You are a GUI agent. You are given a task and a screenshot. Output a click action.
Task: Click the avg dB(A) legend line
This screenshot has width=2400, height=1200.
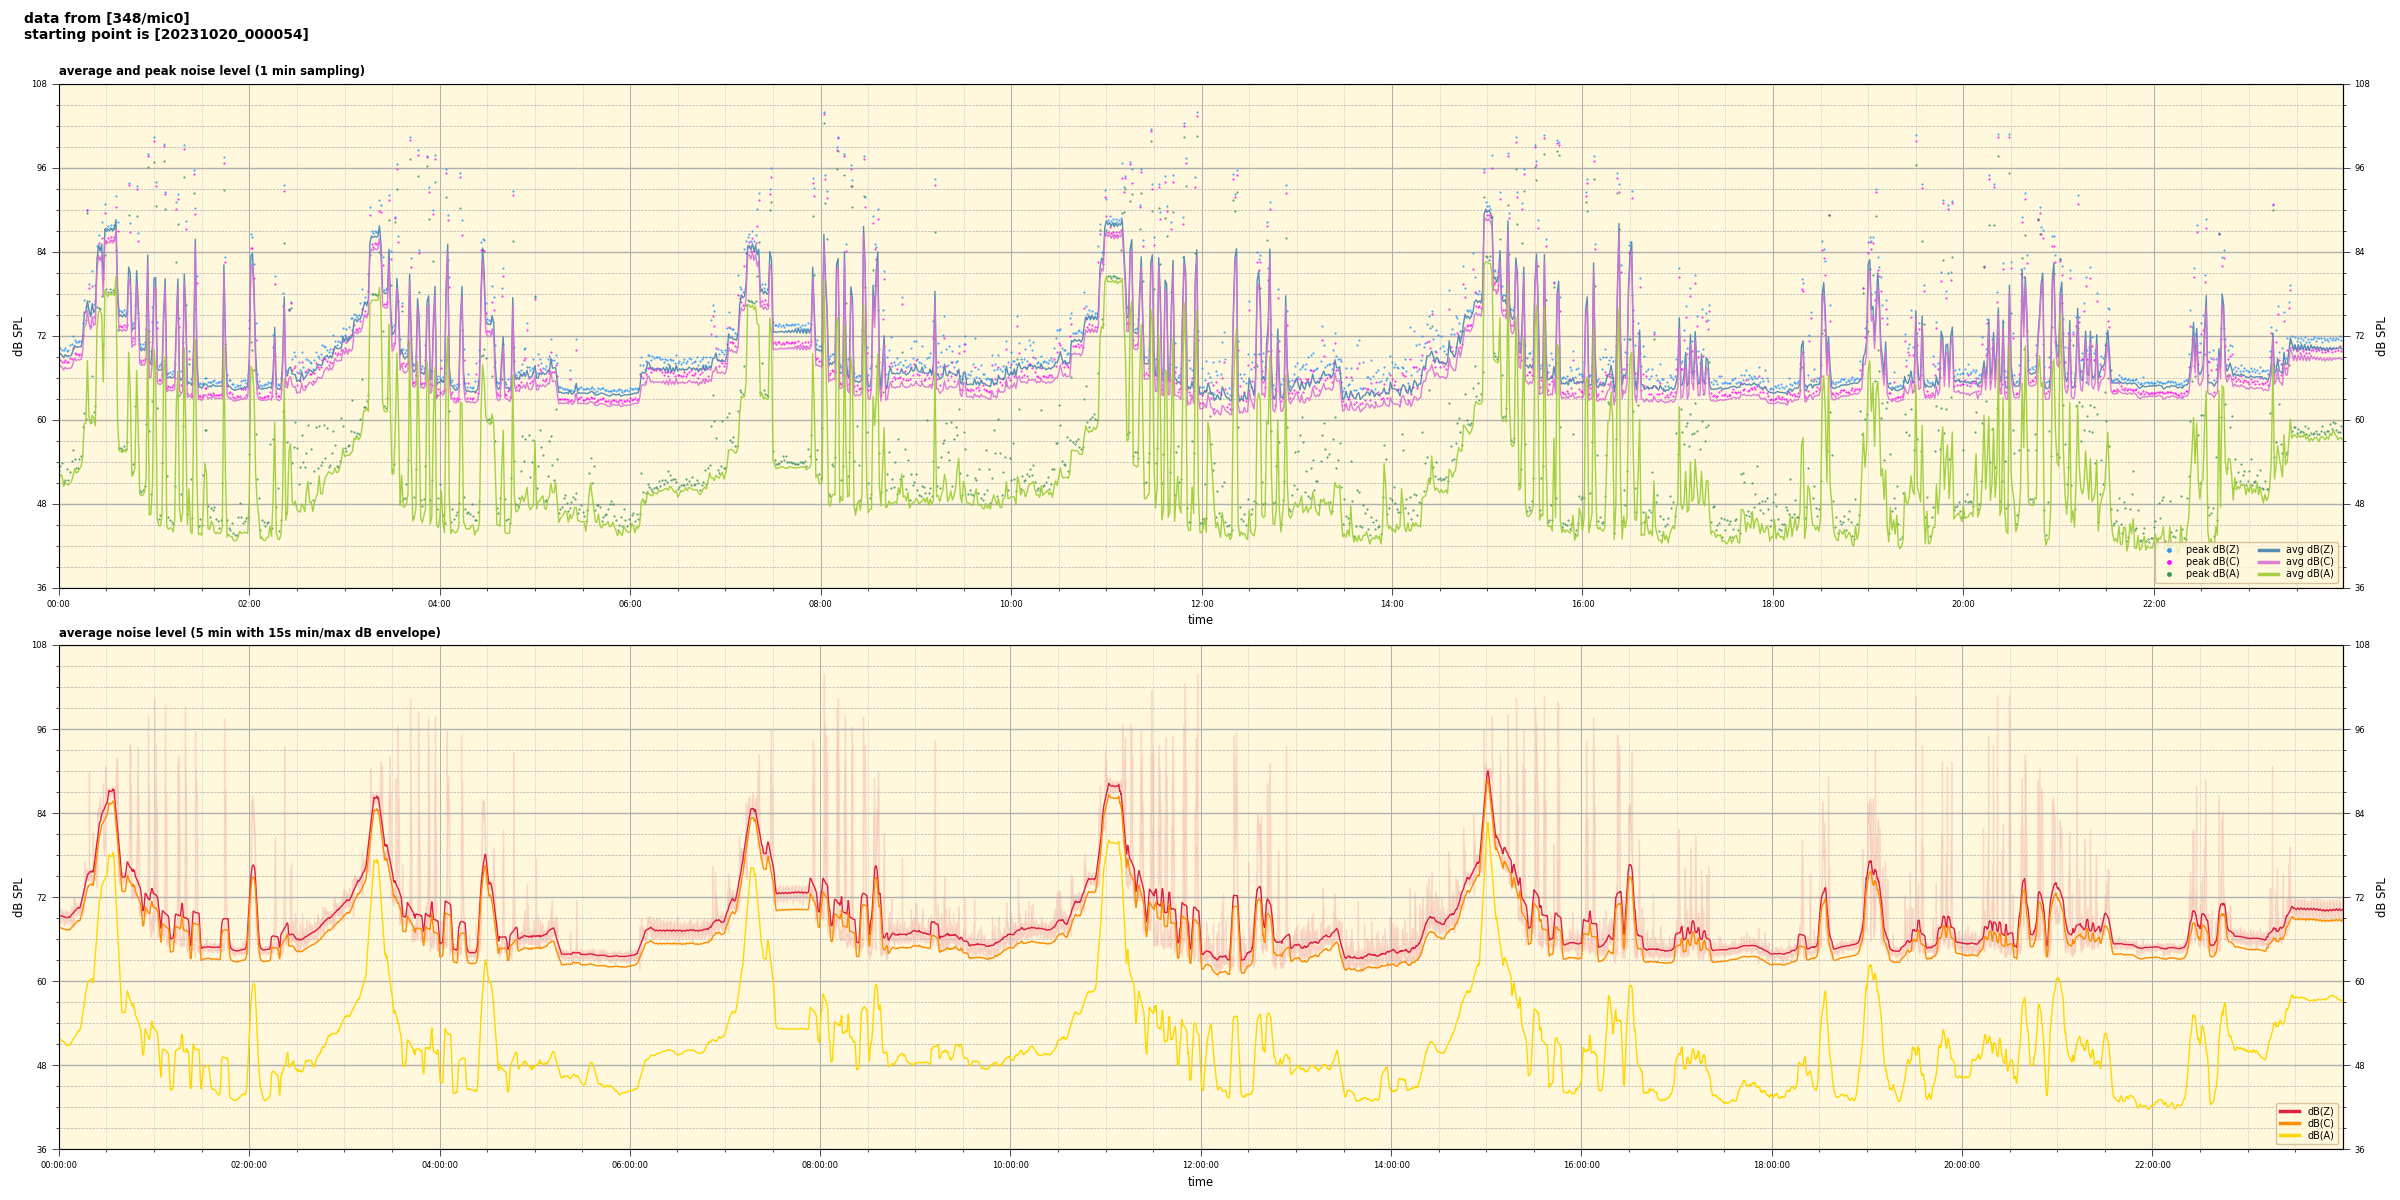click(2269, 574)
